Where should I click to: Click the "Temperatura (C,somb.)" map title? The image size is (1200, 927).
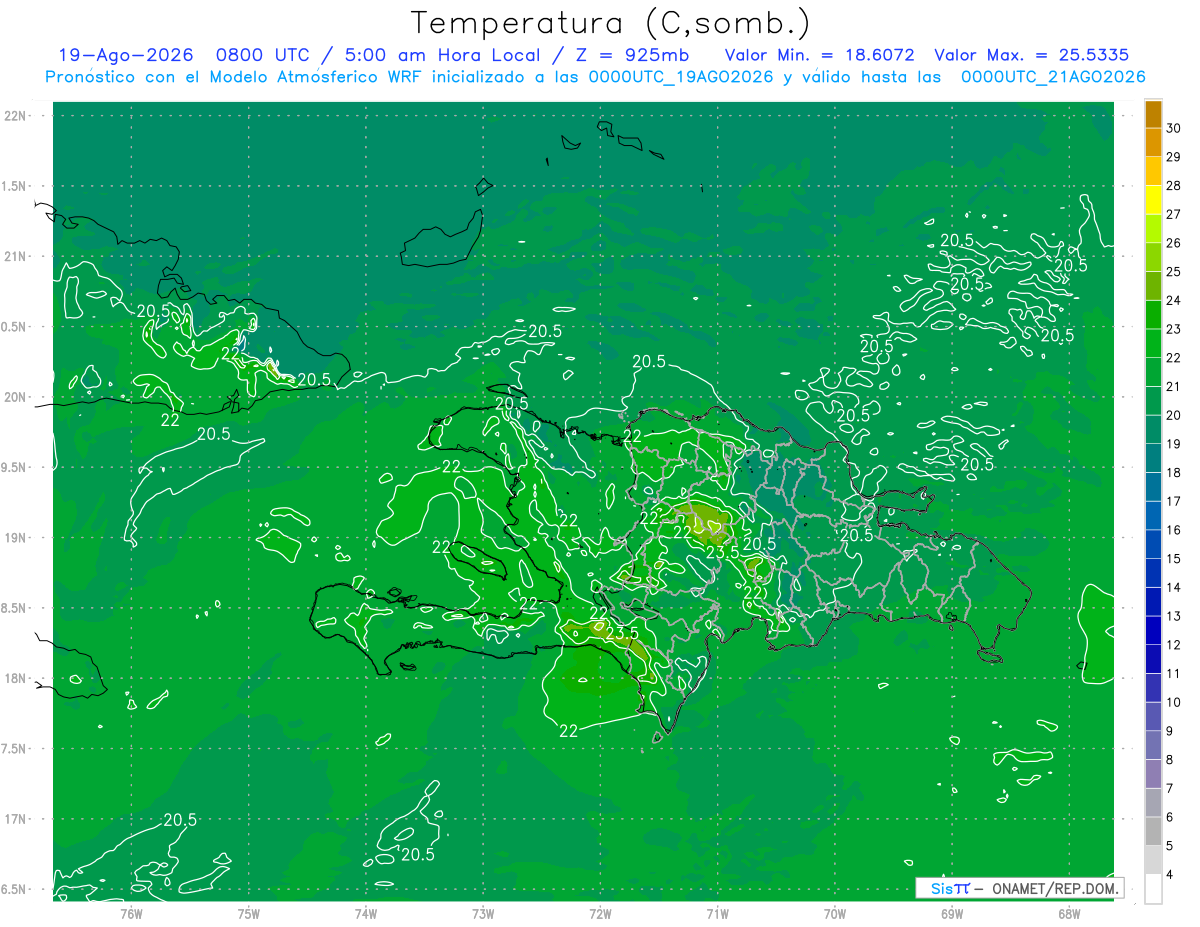(x=610, y=23)
